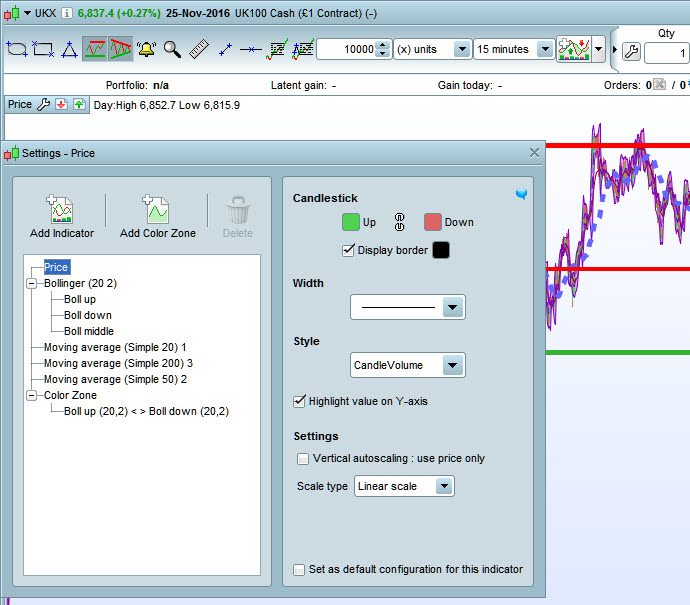
Task: Open the instrument dropdown arrow before UKX
Action: coord(27,13)
